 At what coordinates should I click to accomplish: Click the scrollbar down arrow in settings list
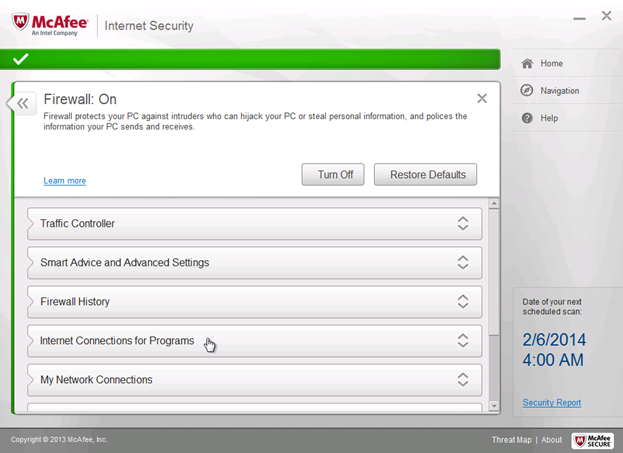point(494,406)
